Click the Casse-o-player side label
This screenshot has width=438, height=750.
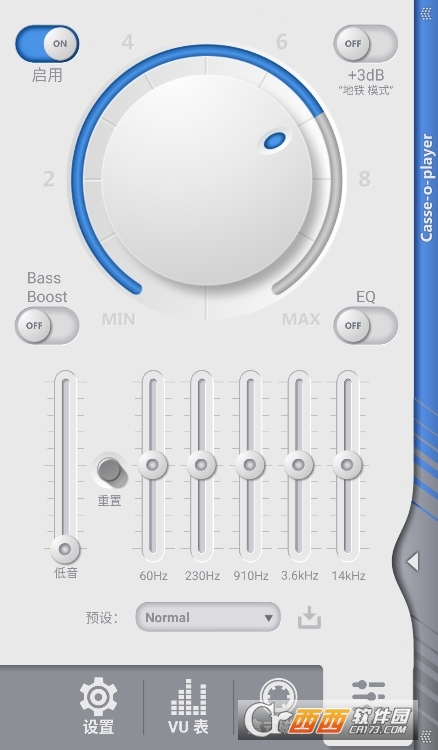pos(427,188)
